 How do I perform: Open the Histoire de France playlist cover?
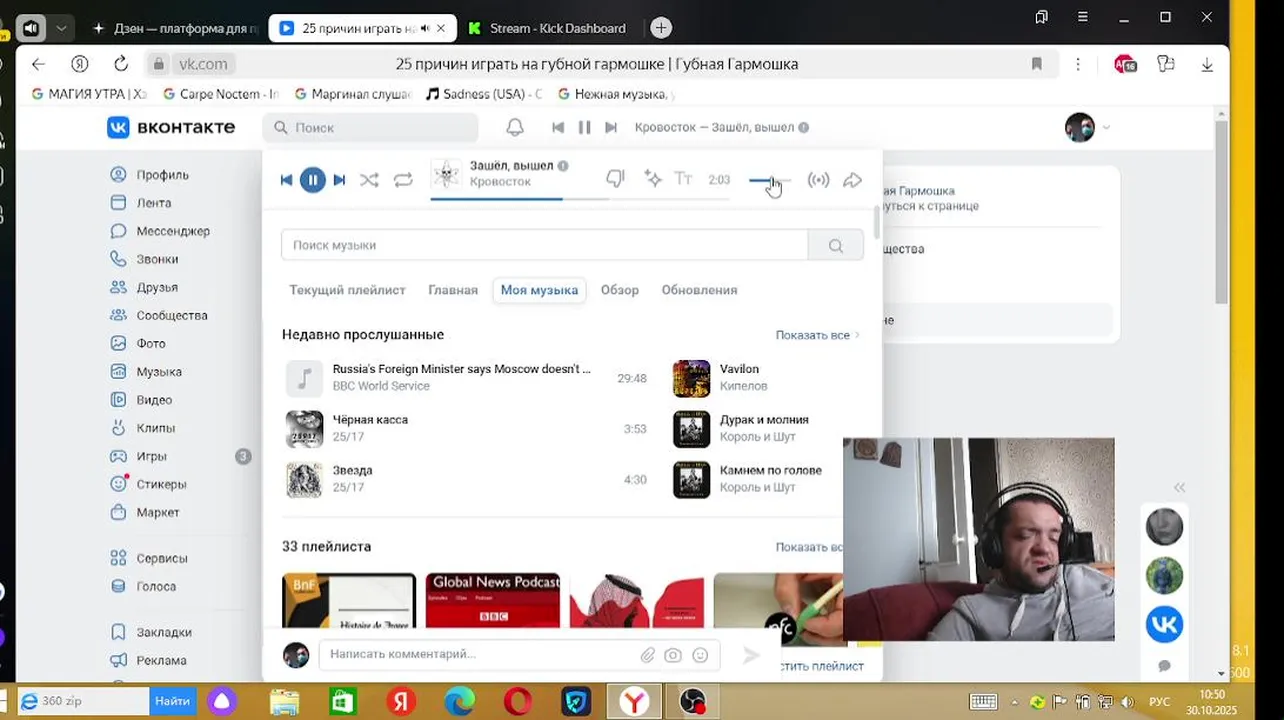click(349, 600)
